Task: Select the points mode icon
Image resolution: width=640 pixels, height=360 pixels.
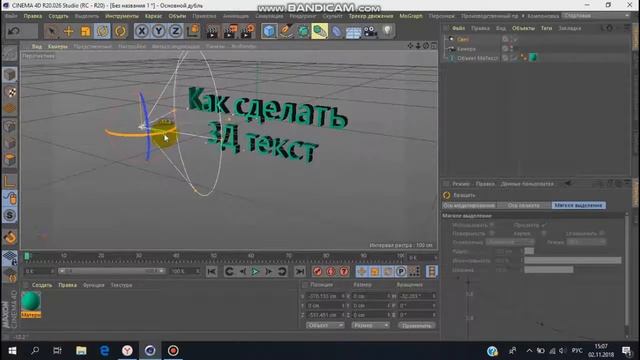Action: (10, 126)
